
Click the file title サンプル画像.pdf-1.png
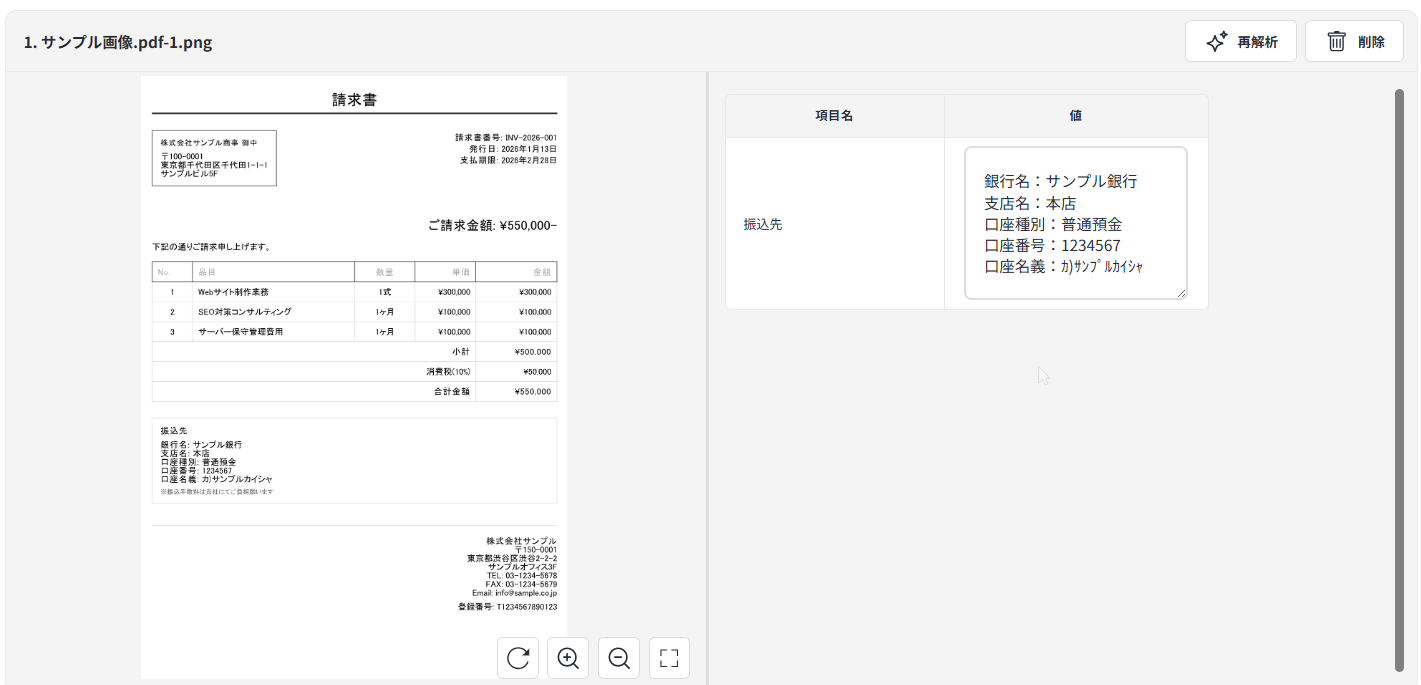118,42
